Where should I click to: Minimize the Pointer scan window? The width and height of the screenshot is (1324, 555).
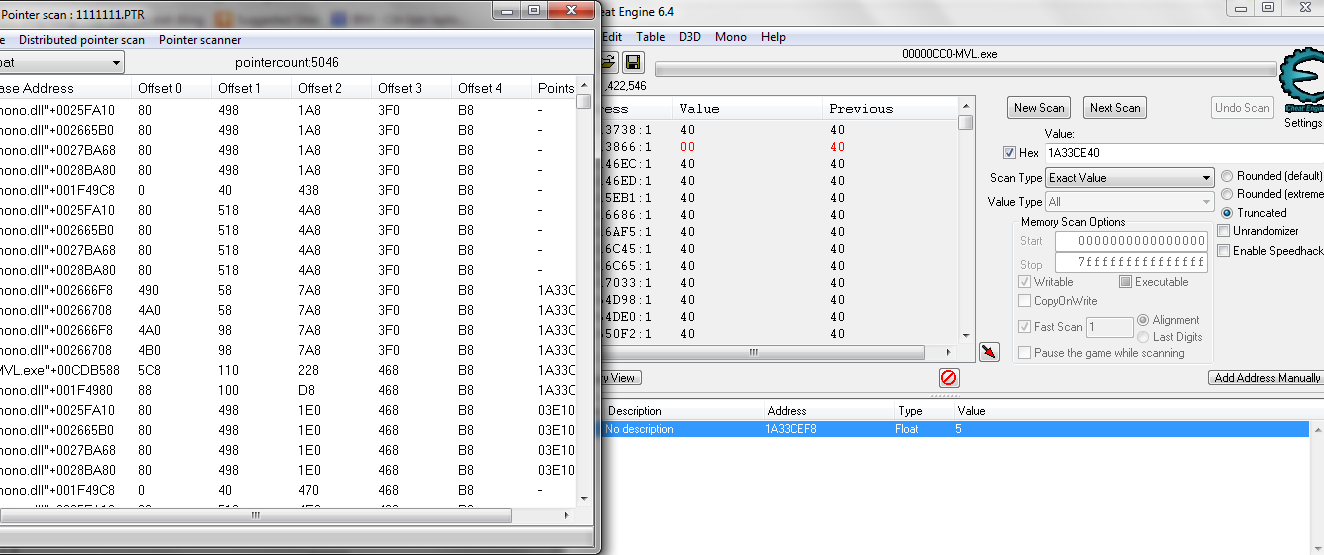(510, 10)
